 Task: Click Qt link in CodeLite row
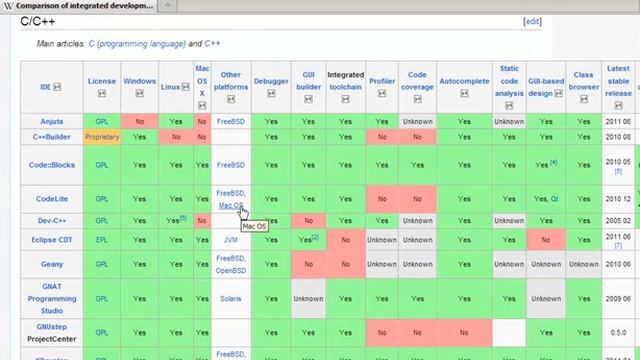tap(554, 199)
